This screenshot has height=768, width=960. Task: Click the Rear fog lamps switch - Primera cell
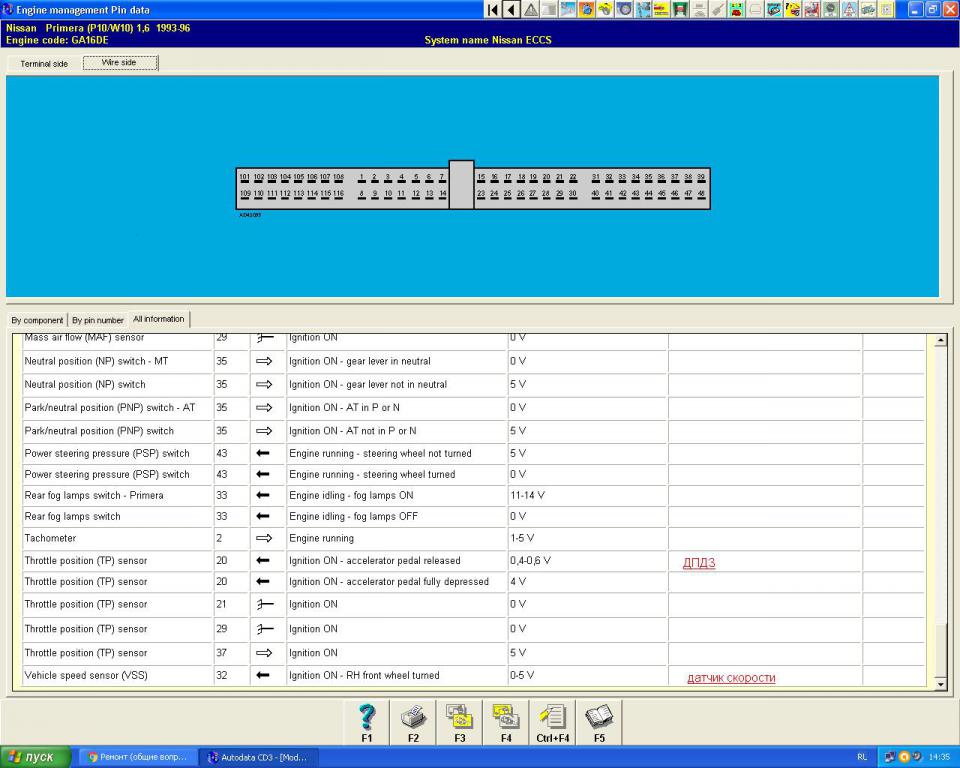coord(118,495)
